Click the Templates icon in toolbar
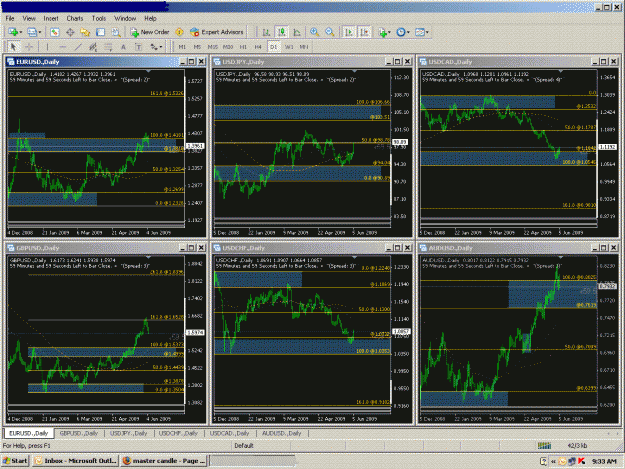The image size is (625, 469). tap(419, 32)
